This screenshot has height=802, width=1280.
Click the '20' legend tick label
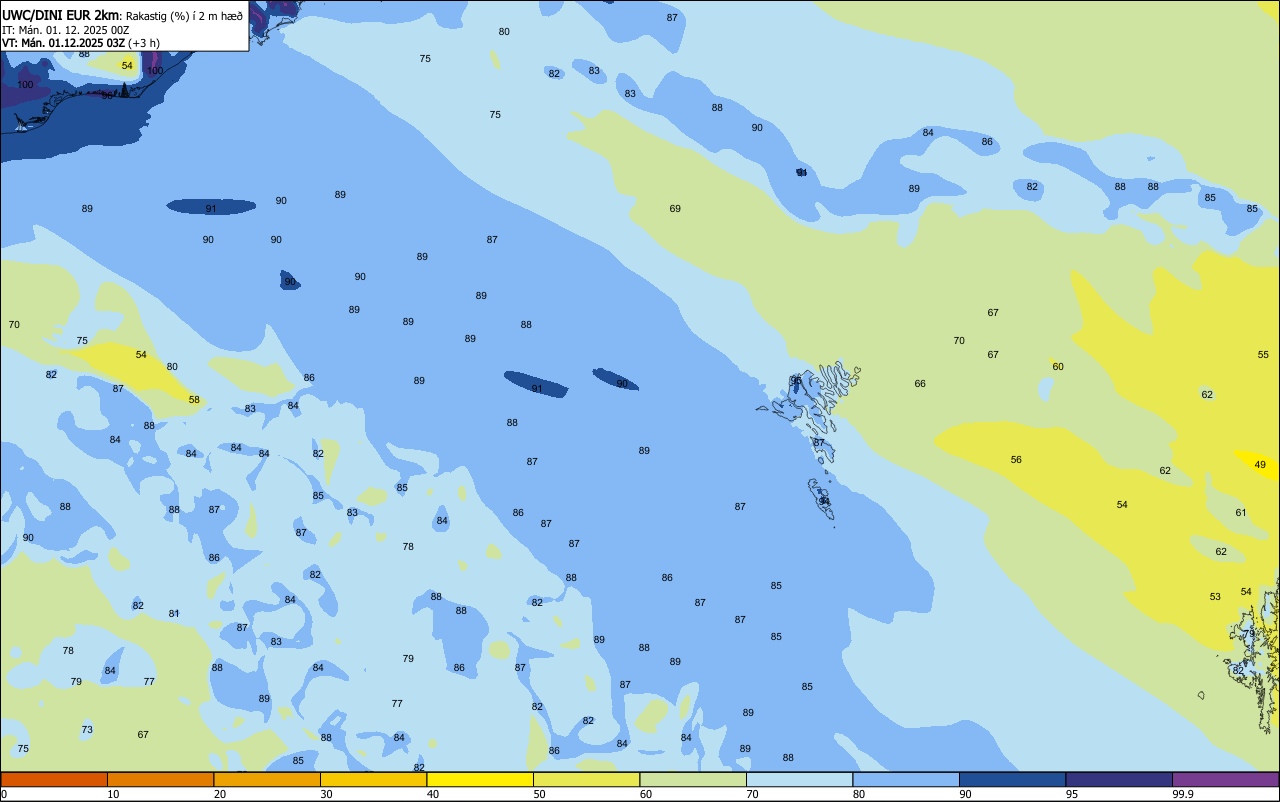coord(220,794)
